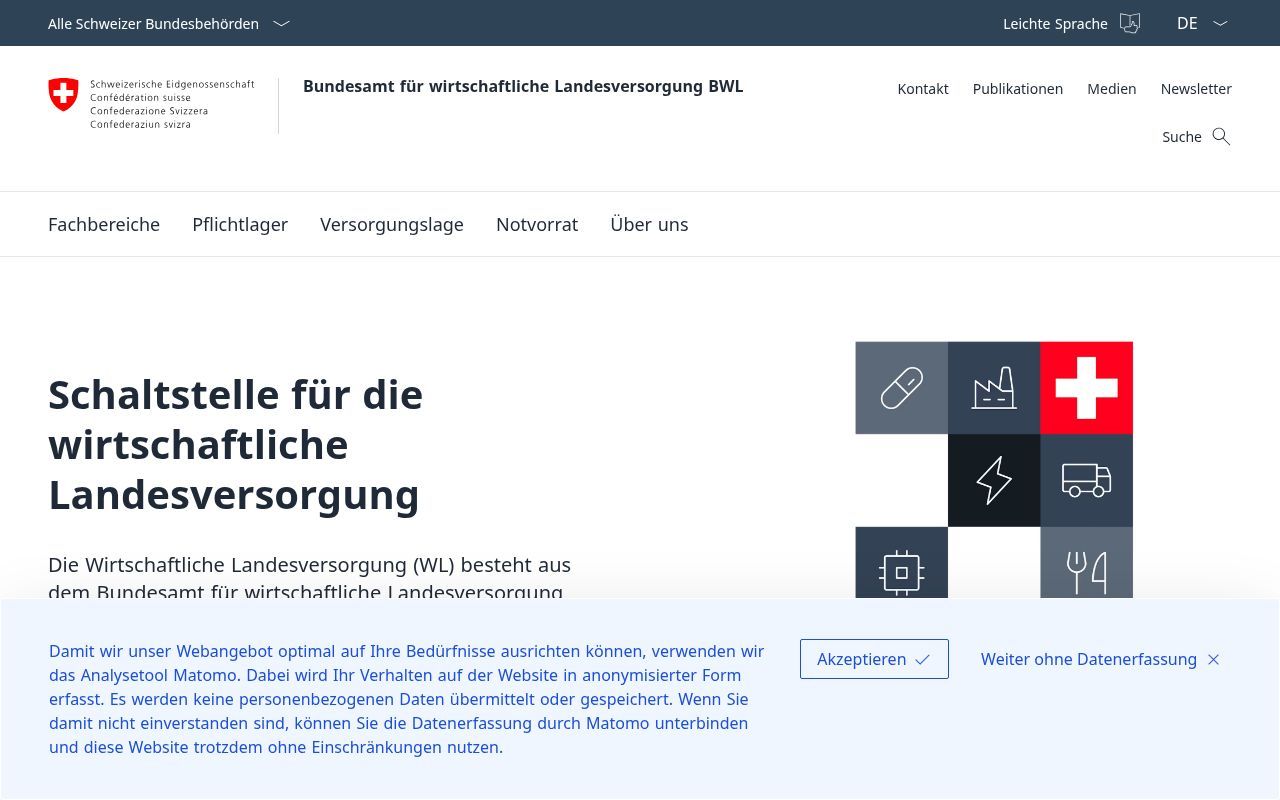Screen dimensions: 1280x800
Task: Open the DE language dropdown
Action: pyautogui.click(x=1202, y=23)
